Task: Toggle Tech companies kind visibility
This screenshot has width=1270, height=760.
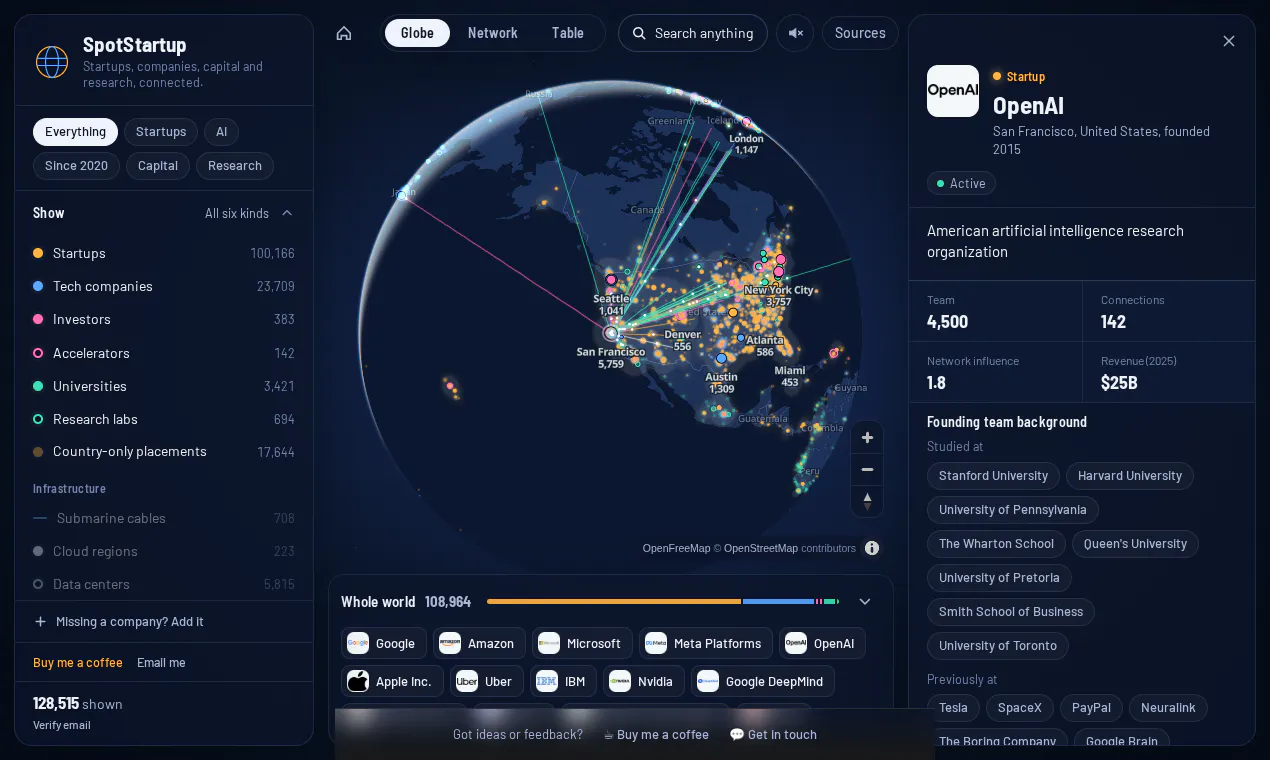Action: click(x=164, y=287)
